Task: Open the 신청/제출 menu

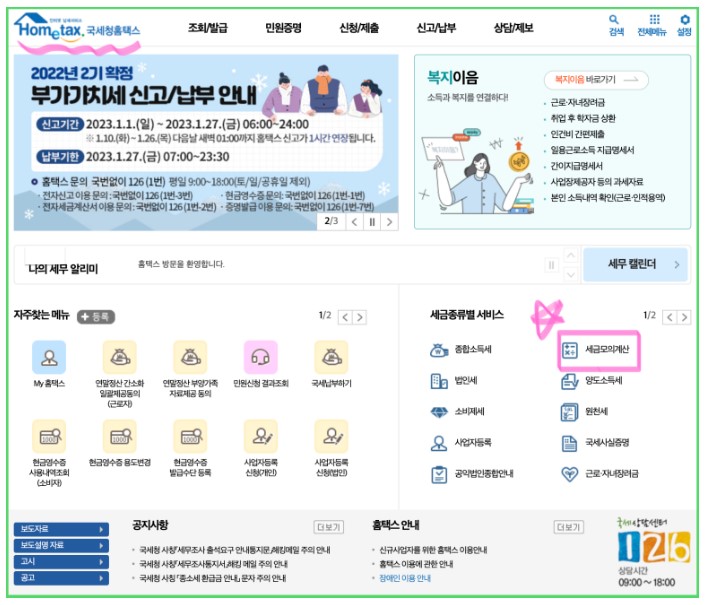Action: [x=359, y=28]
